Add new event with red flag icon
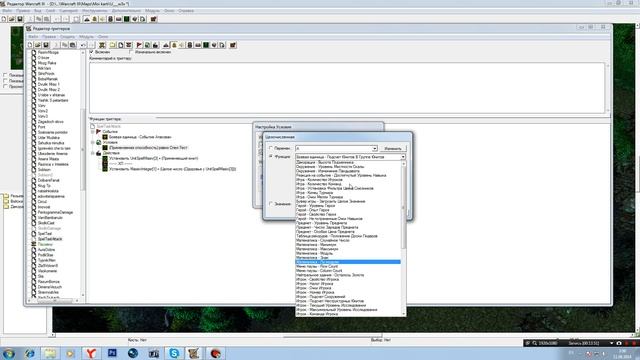Image resolution: width=640 pixels, height=360 pixels. coord(139,45)
